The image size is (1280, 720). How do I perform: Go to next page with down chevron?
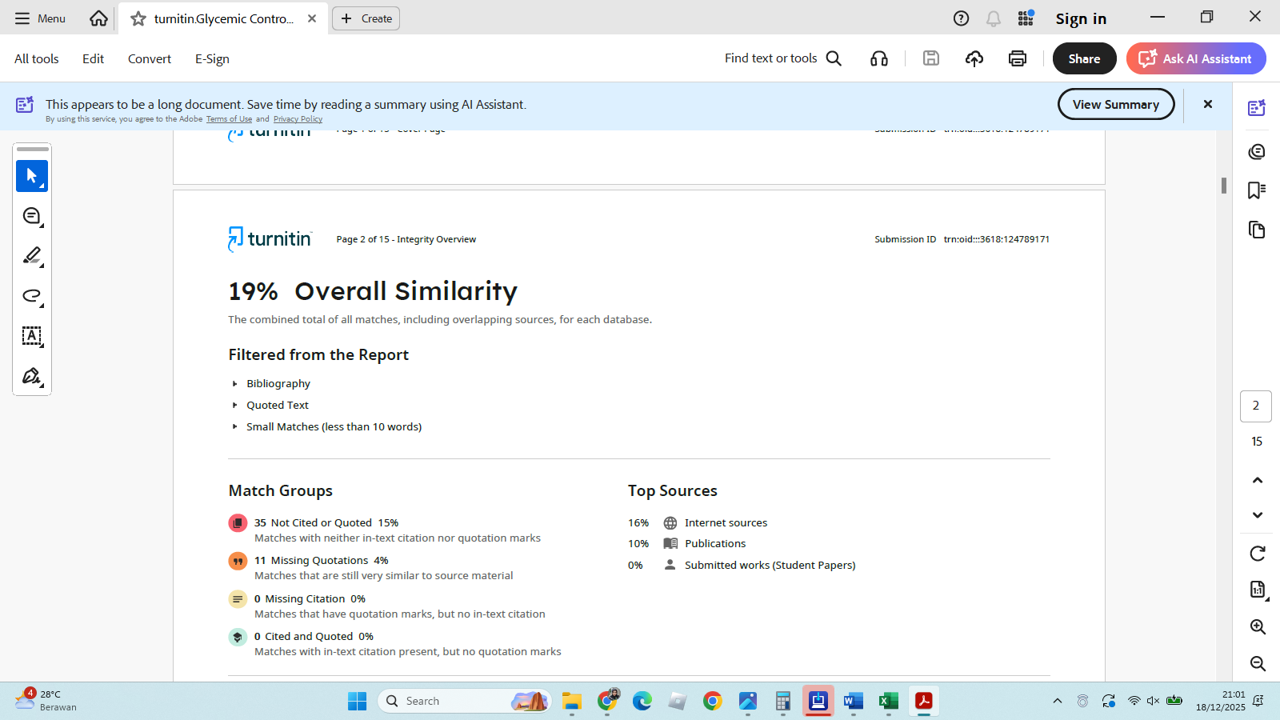pyautogui.click(x=1257, y=515)
